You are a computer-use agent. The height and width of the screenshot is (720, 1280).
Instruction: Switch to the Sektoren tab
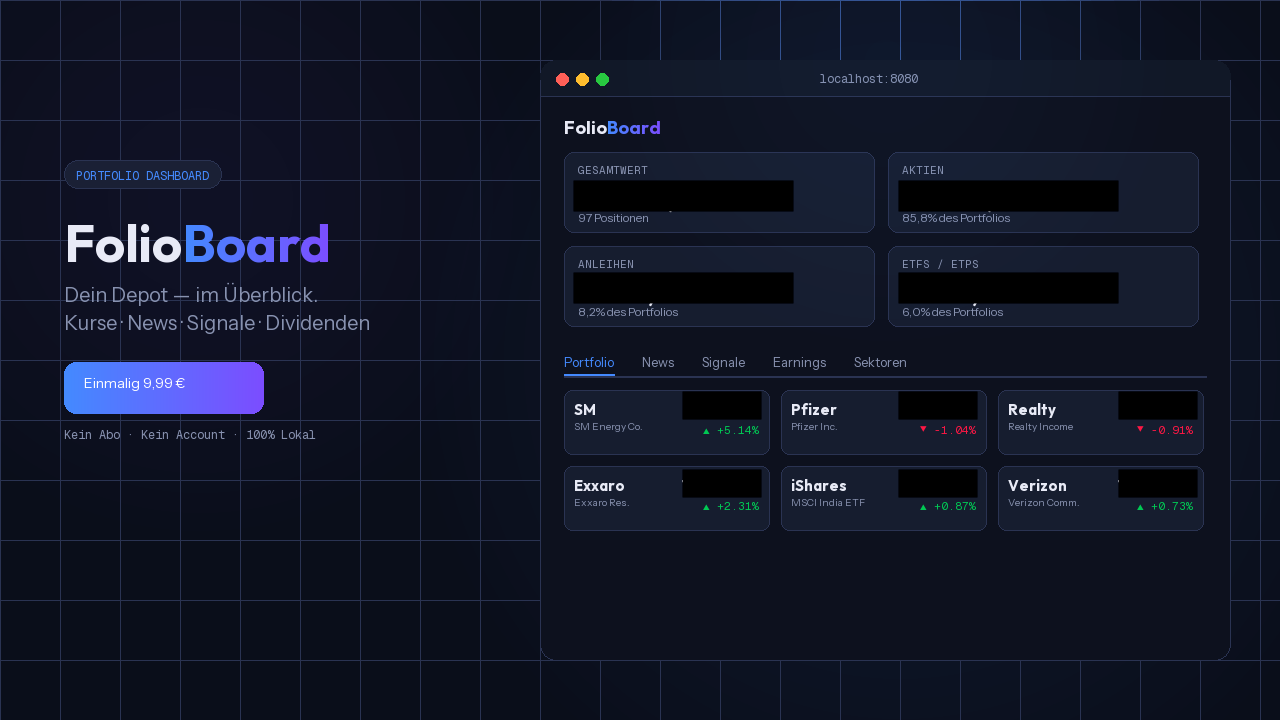(880, 362)
